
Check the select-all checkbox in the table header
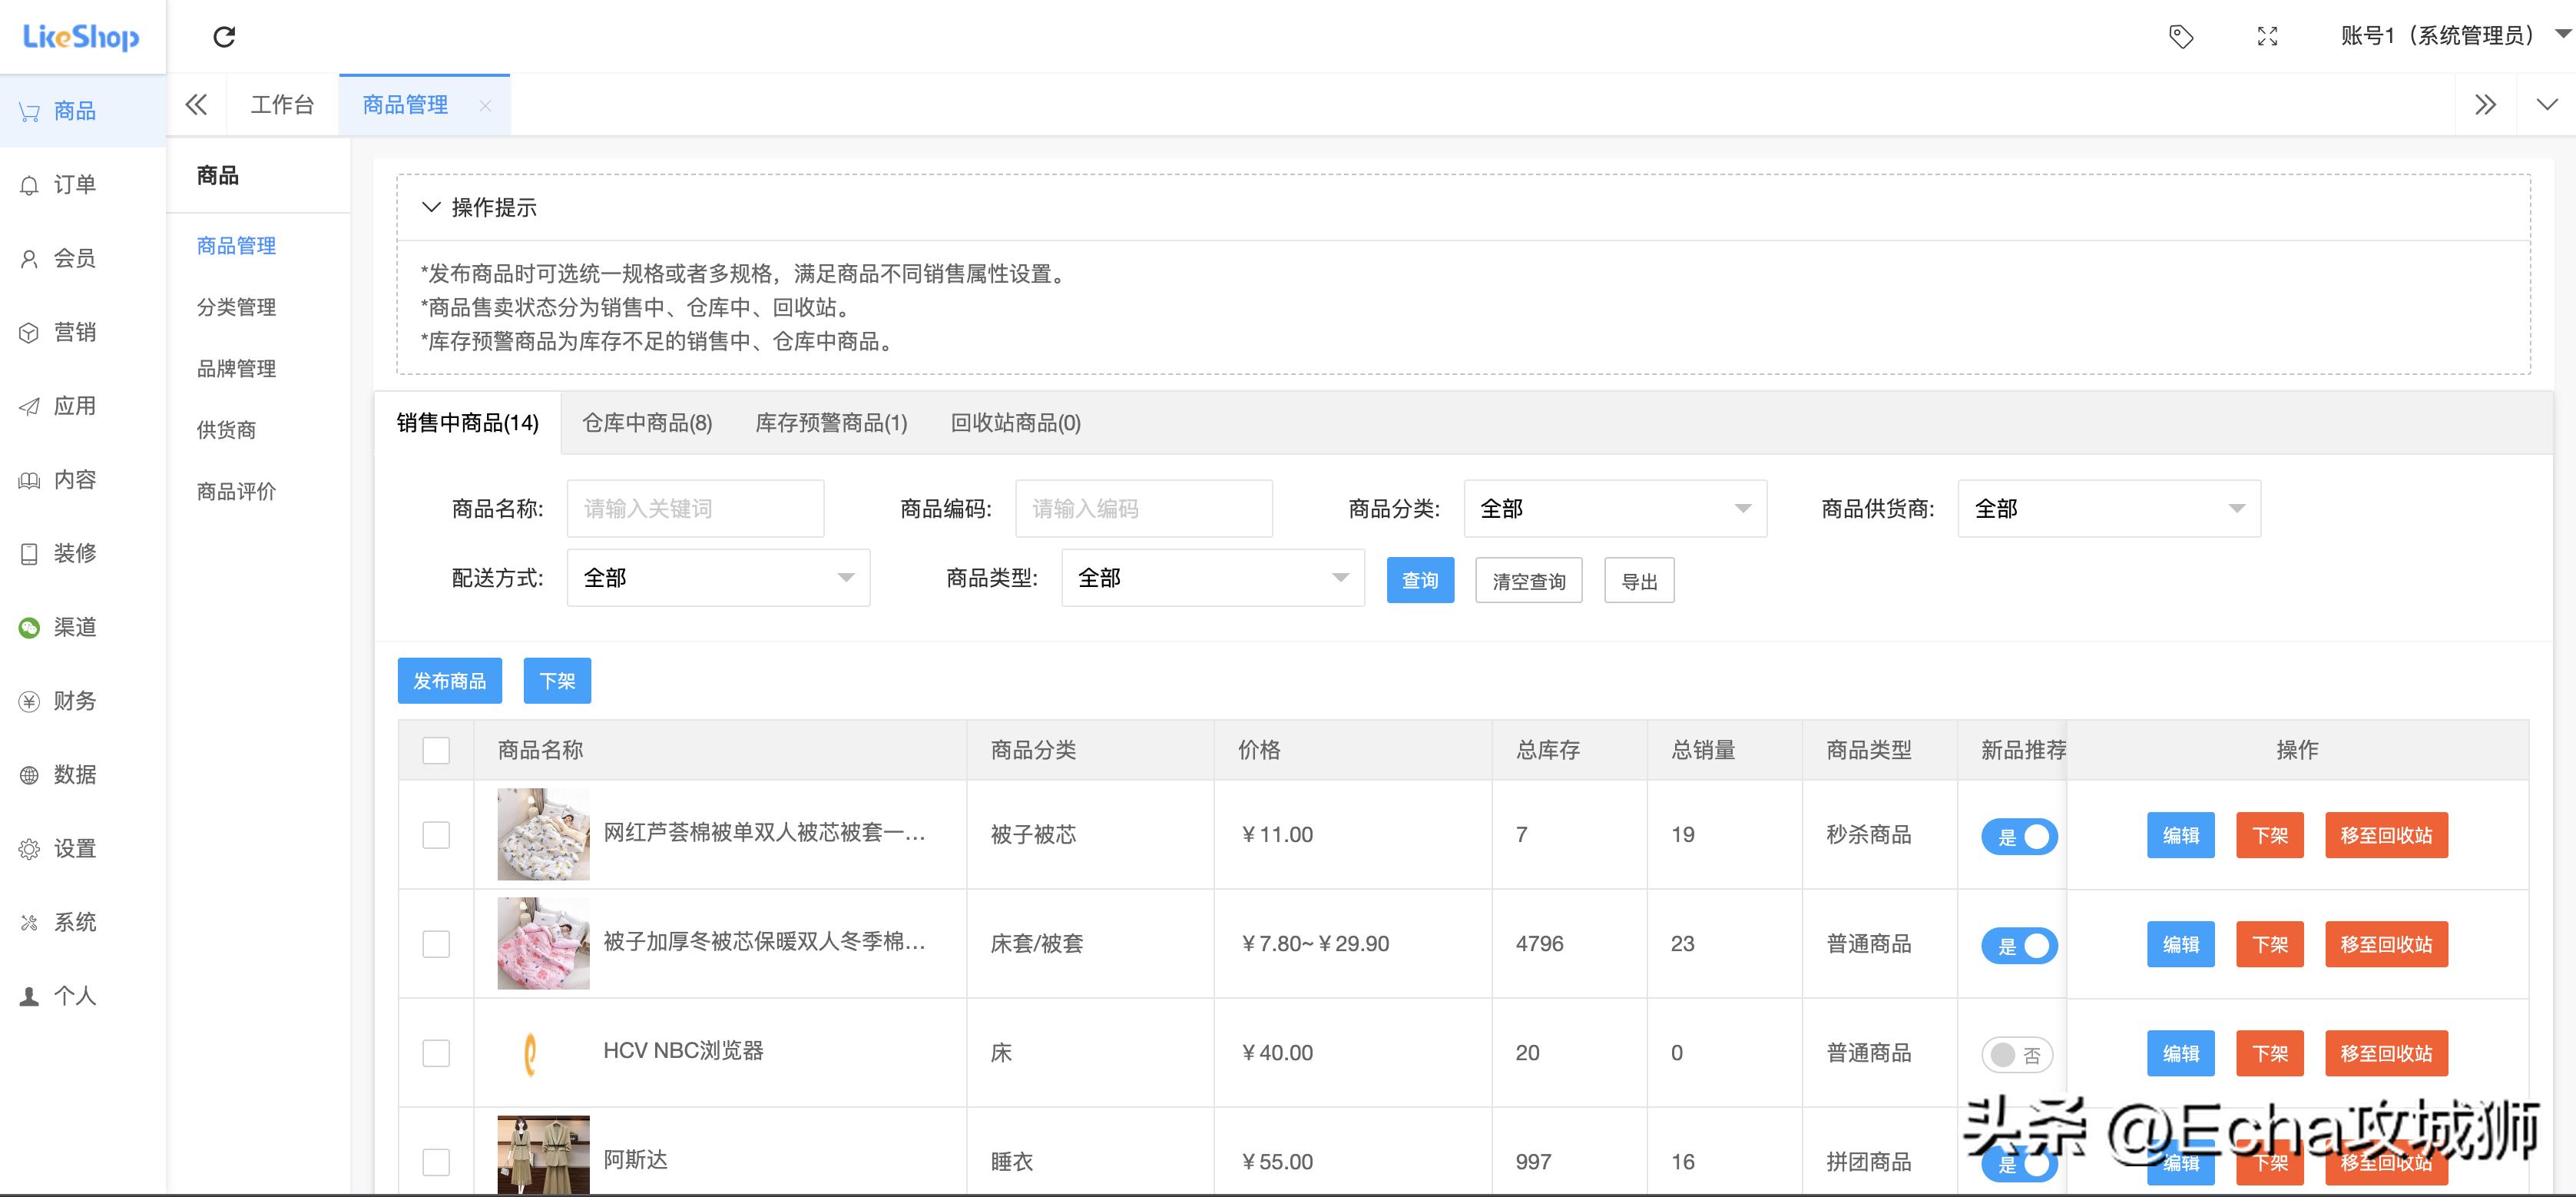pyautogui.click(x=436, y=749)
